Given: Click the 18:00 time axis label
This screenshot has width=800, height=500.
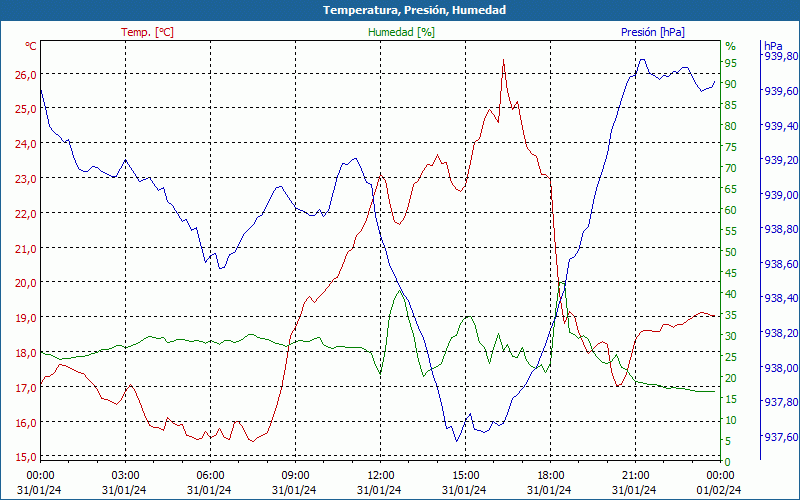Looking at the screenshot, I should click(551, 476).
